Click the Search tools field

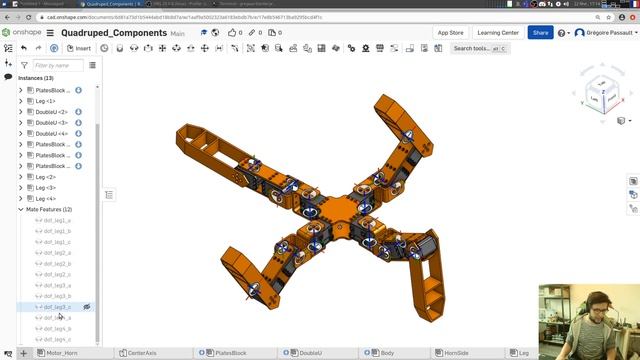(480, 48)
